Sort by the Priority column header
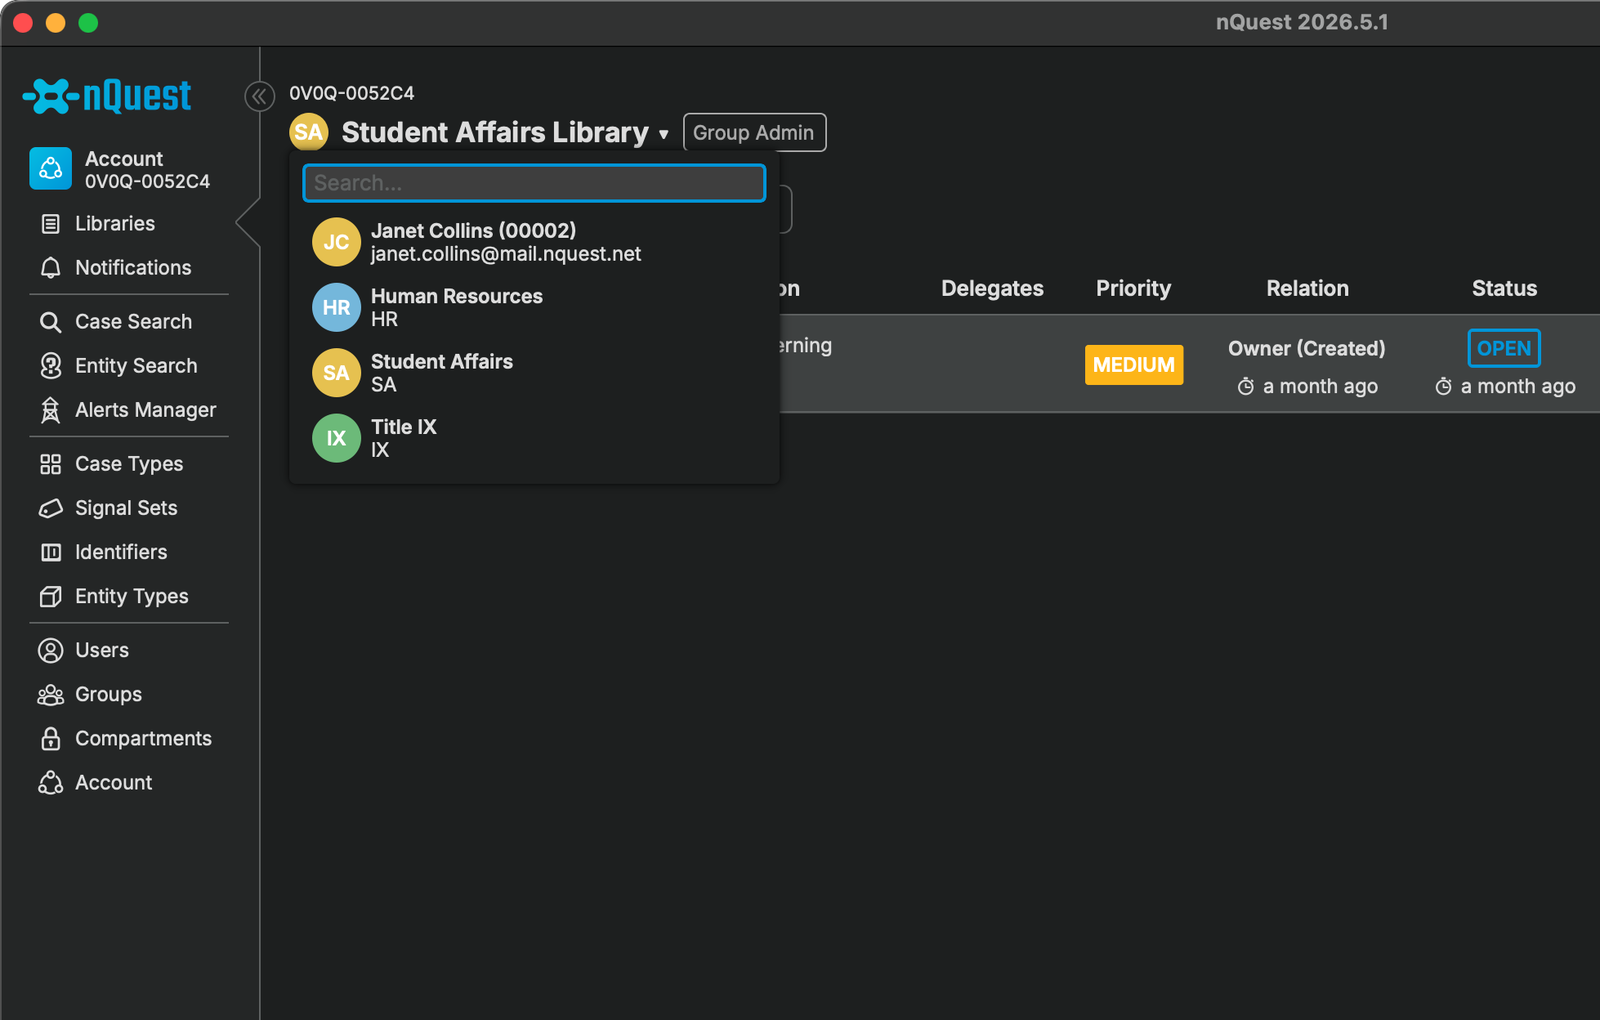 coord(1133,288)
